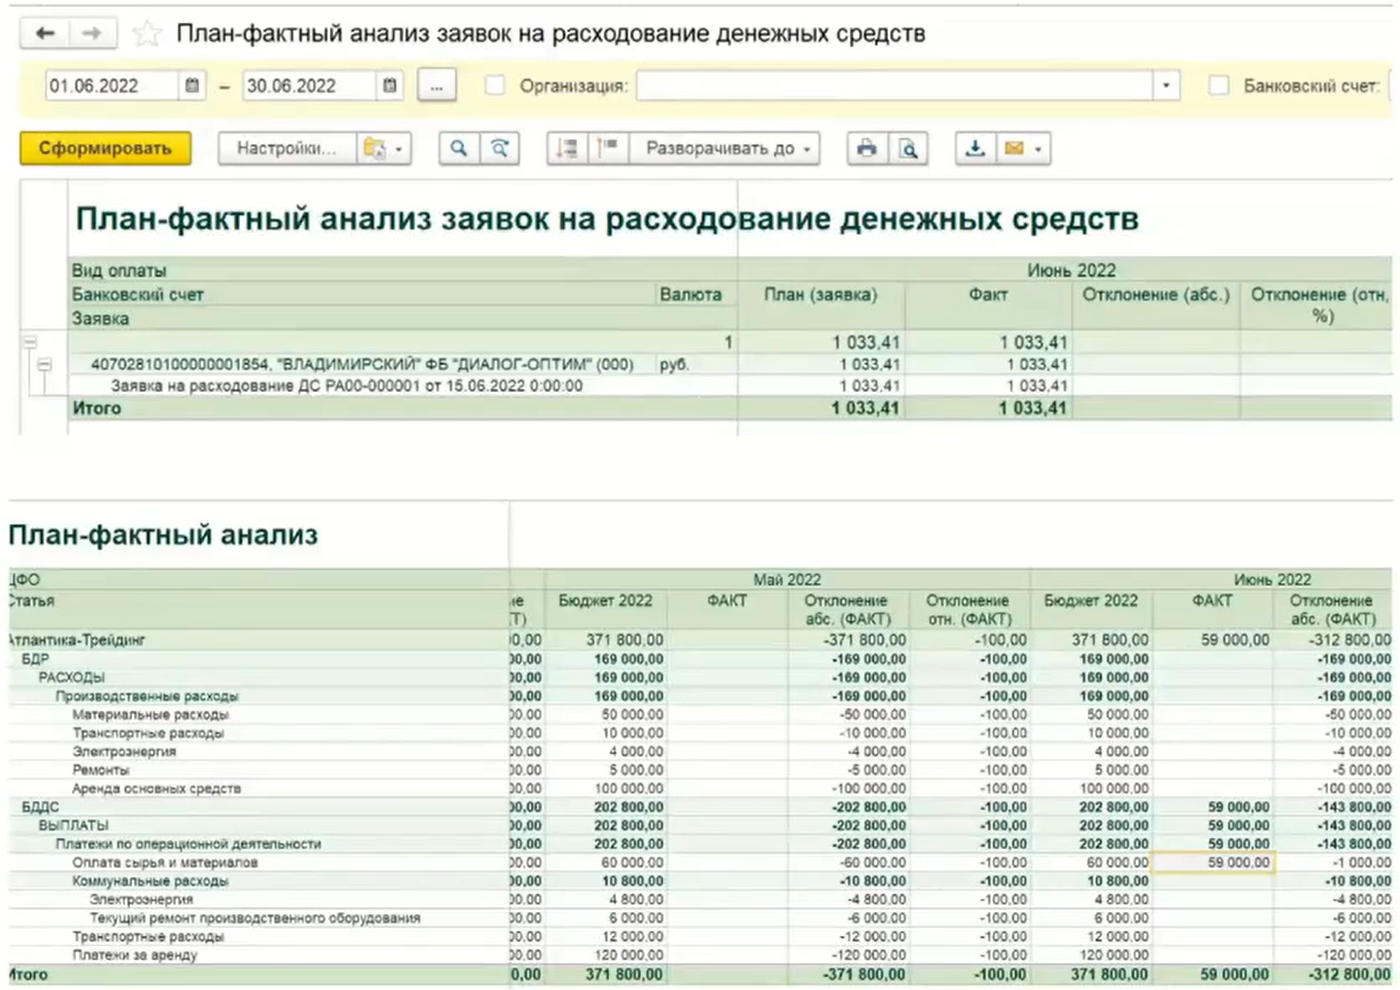Click the Май 2022 column group header

click(787, 580)
